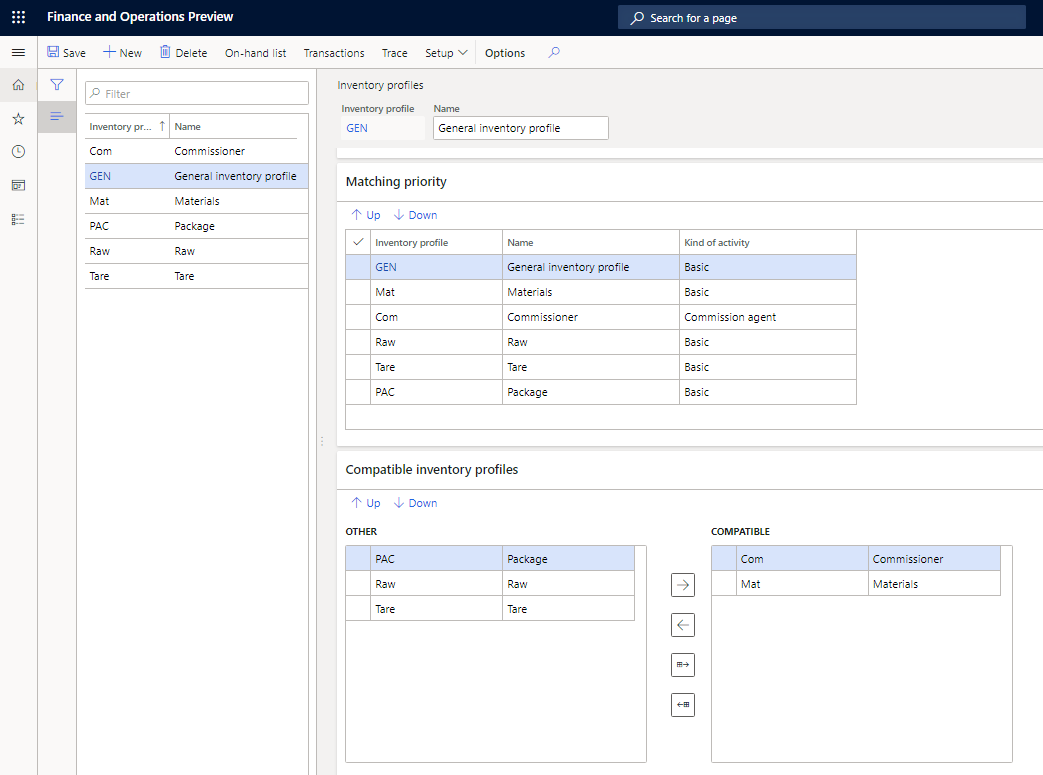1043x775 pixels.
Task: Tick the row selector for Tare in Other list
Action: pyautogui.click(x=358, y=609)
